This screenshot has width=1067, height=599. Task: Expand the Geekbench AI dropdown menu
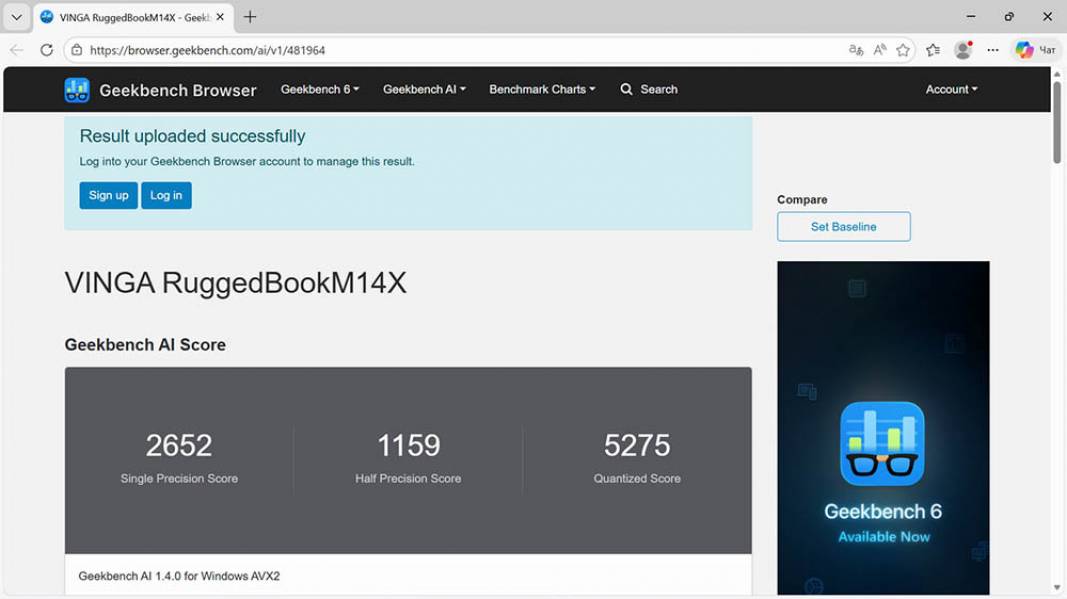(x=424, y=89)
